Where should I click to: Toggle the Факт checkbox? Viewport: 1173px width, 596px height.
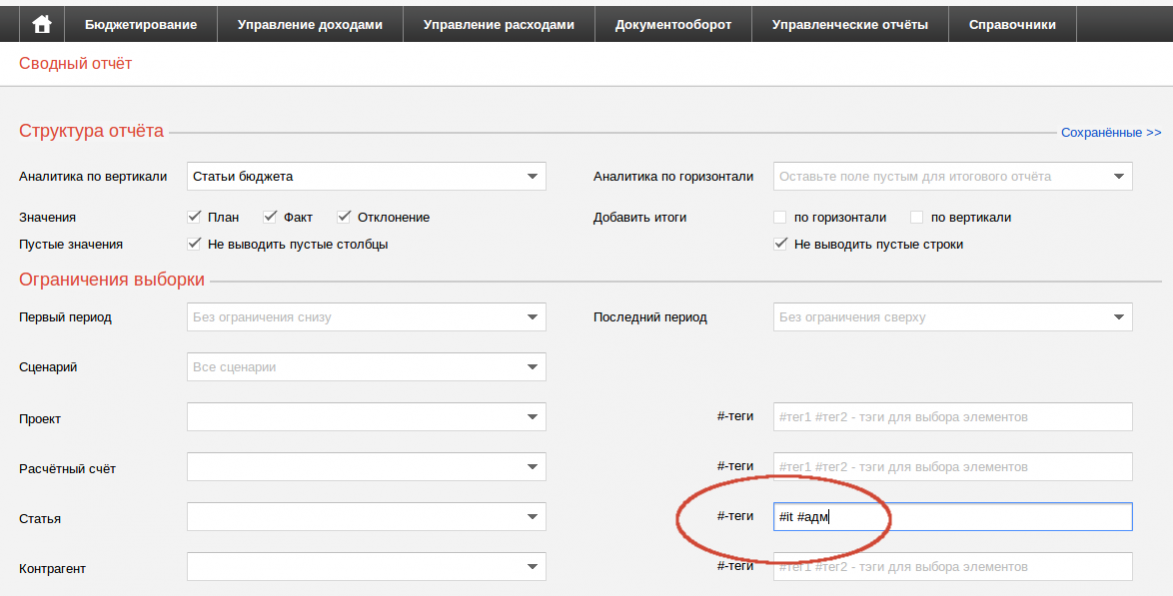coord(270,217)
